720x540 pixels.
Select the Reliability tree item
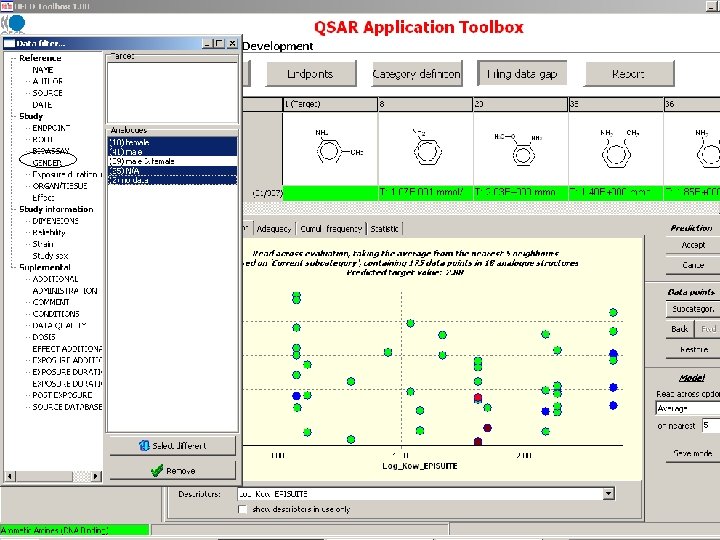pos(49,232)
